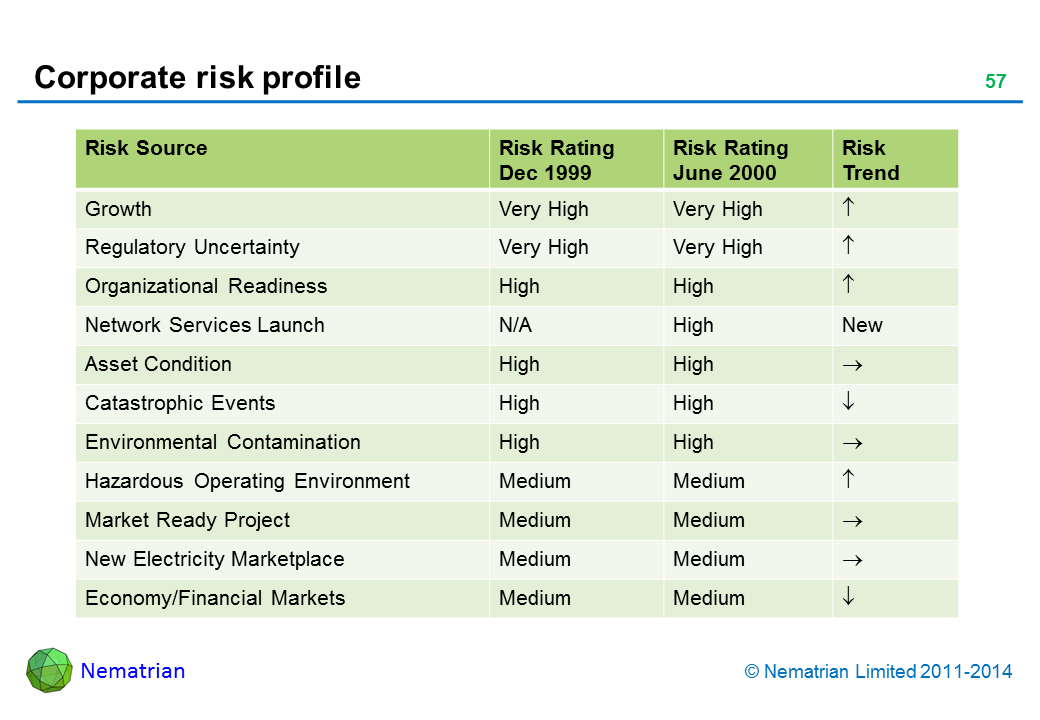This screenshot has width=1040, height=720.
Task: Click the Nematrian Limited copyright notice
Action: coord(878,672)
